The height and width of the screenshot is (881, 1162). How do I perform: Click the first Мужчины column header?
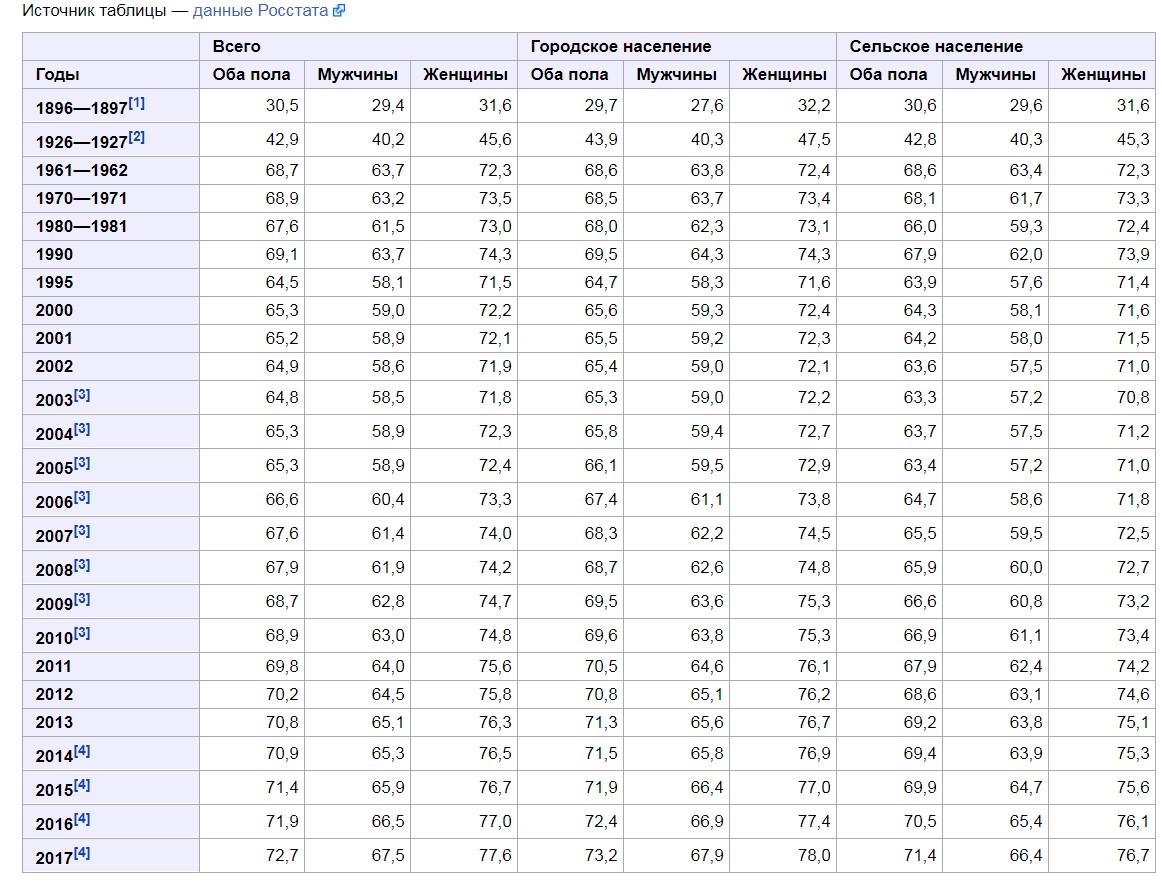click(357, 75)
